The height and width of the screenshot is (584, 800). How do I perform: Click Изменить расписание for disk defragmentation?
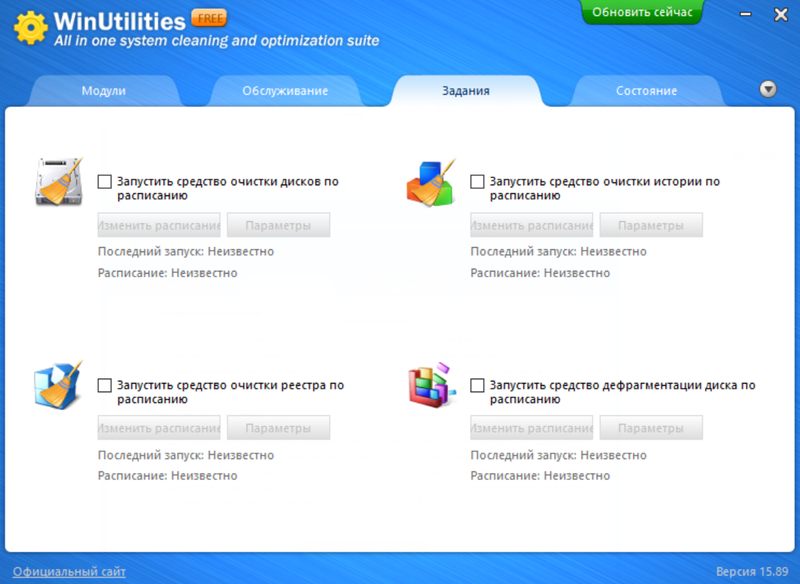(x=532, y=428)
